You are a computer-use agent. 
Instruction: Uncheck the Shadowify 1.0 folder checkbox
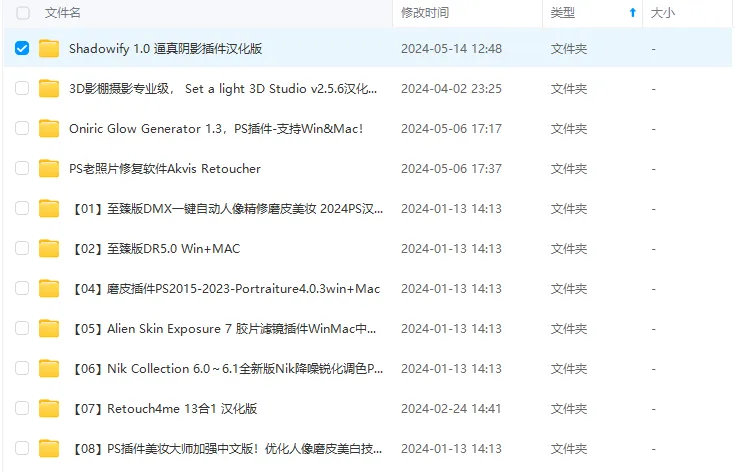pyautogui.click(x=22, y=48)
